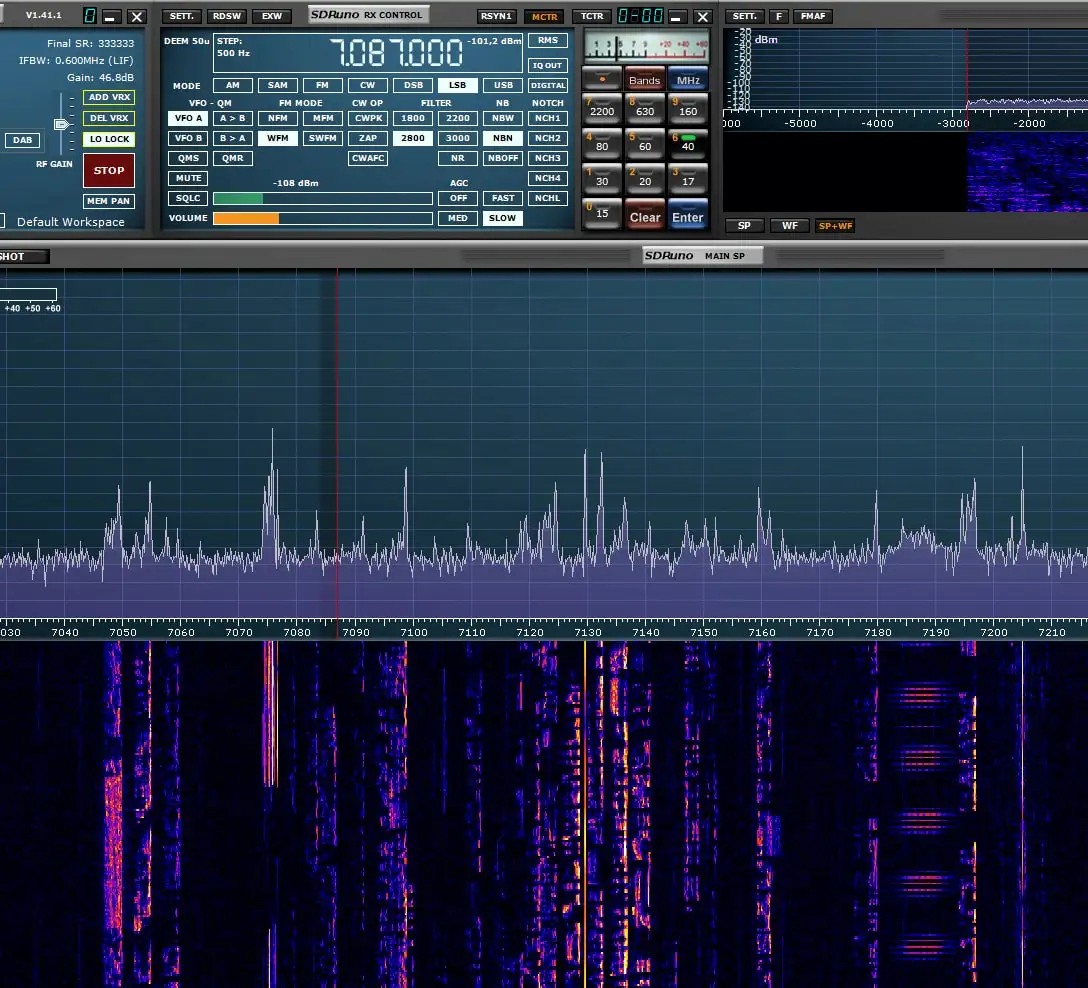Switch mode to USB
This screenshot has height=988, width=1088.
(x=503, y=86)
